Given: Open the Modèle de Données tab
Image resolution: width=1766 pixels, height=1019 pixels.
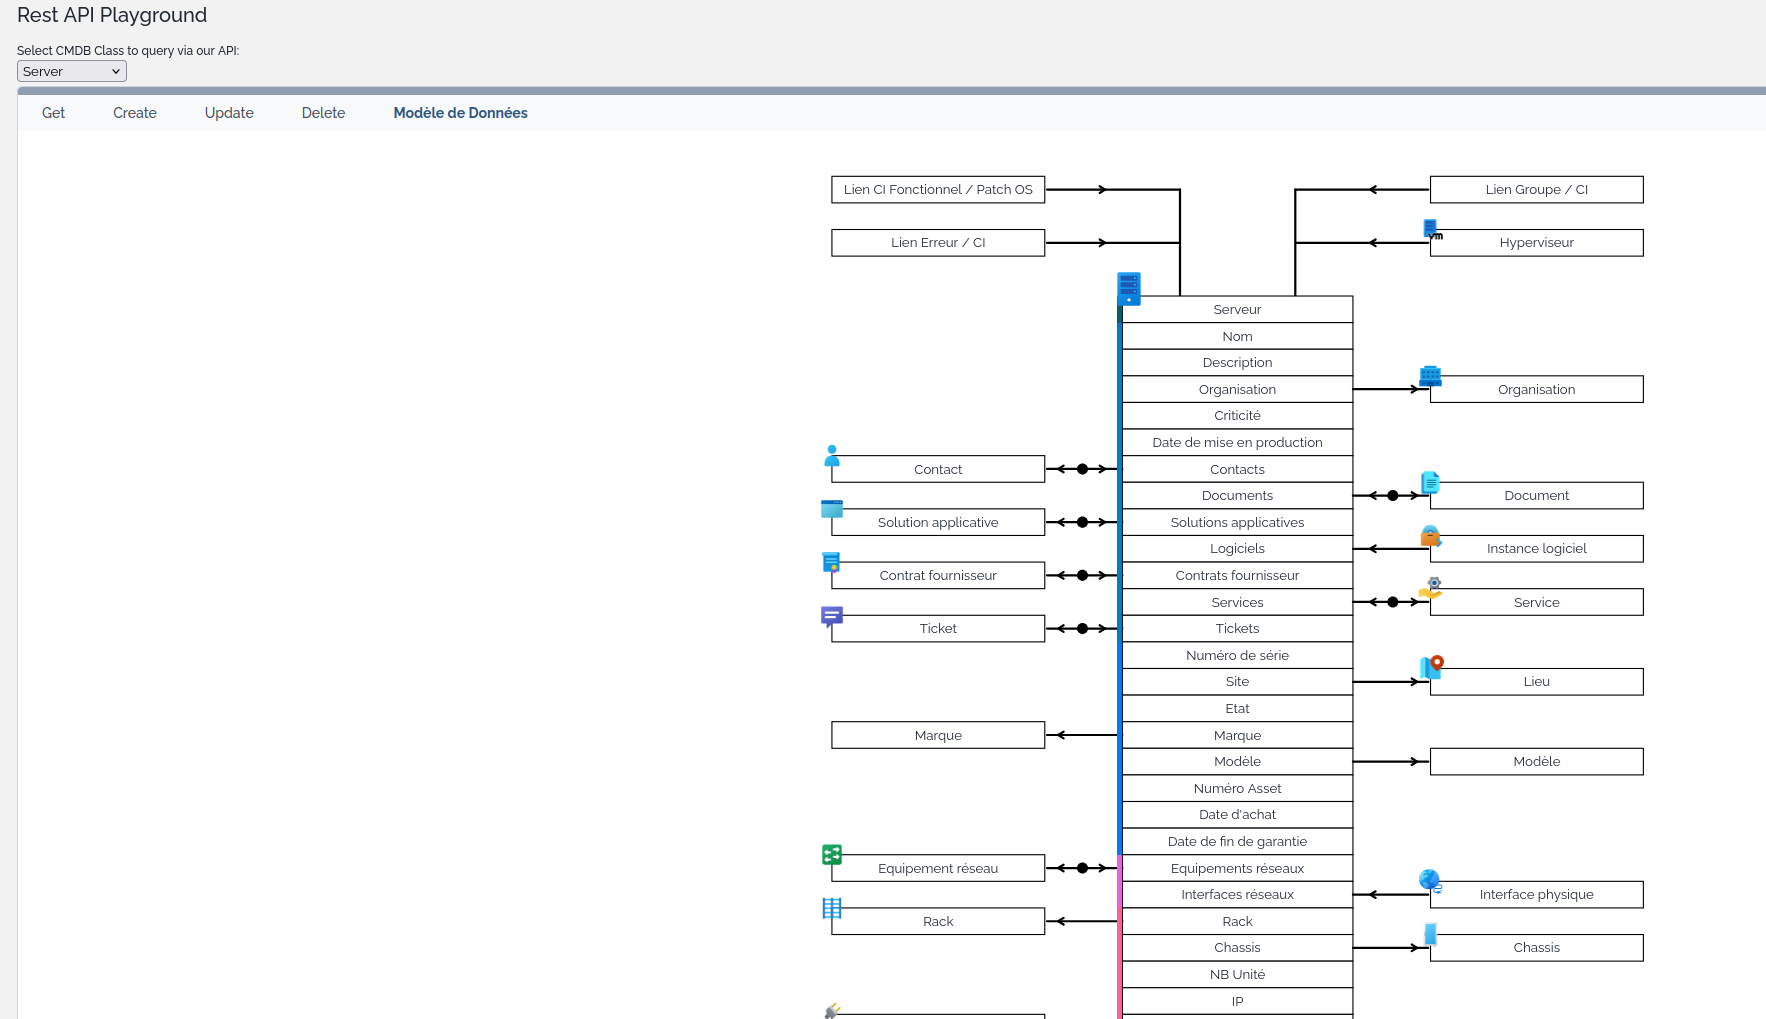Looking at the screenshot, I should point(460,113).
